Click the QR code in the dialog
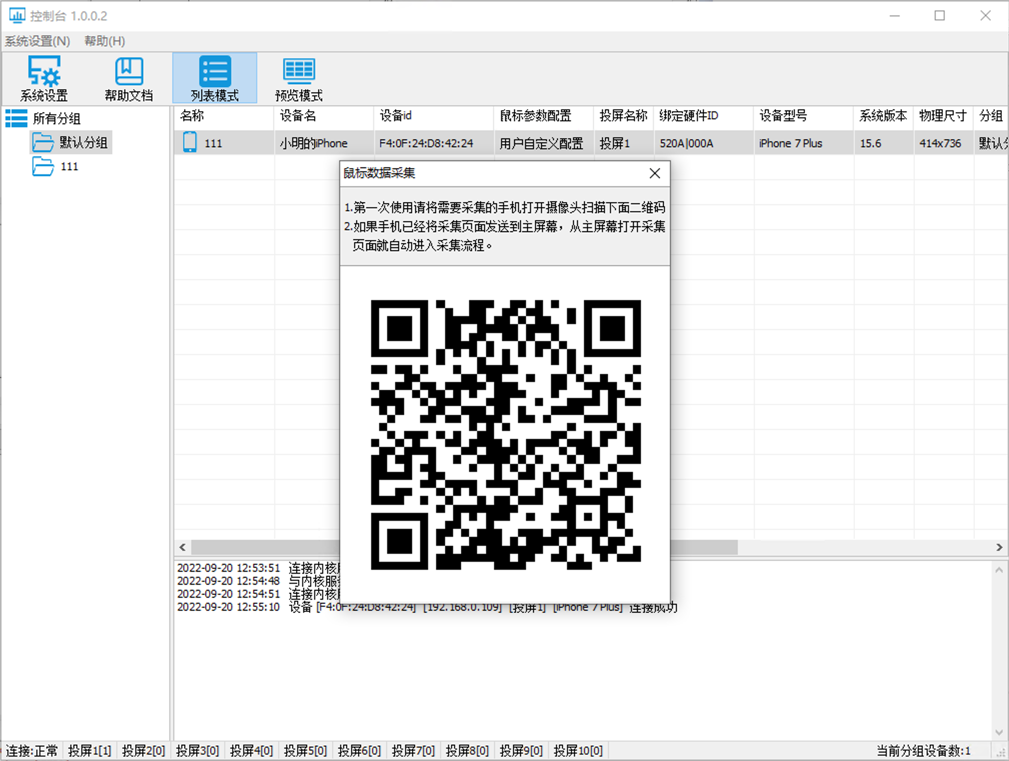The width and height of the screenshot is (1009, 761). point(505,434)
